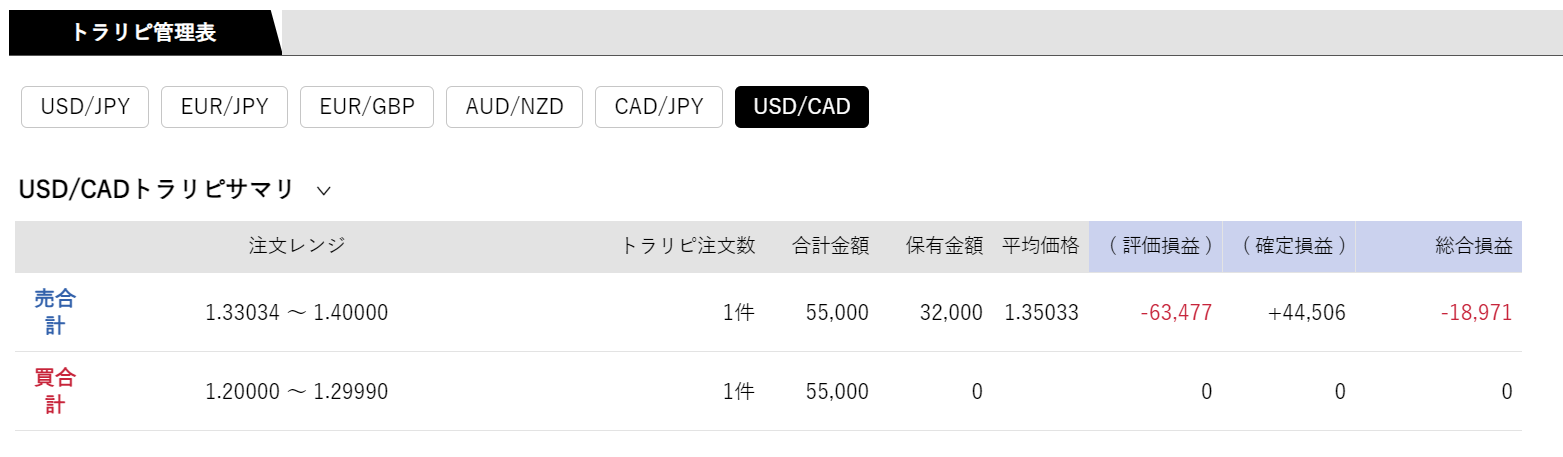
Task: Click the 注文レンジ column header
Action: coord(297,246)
